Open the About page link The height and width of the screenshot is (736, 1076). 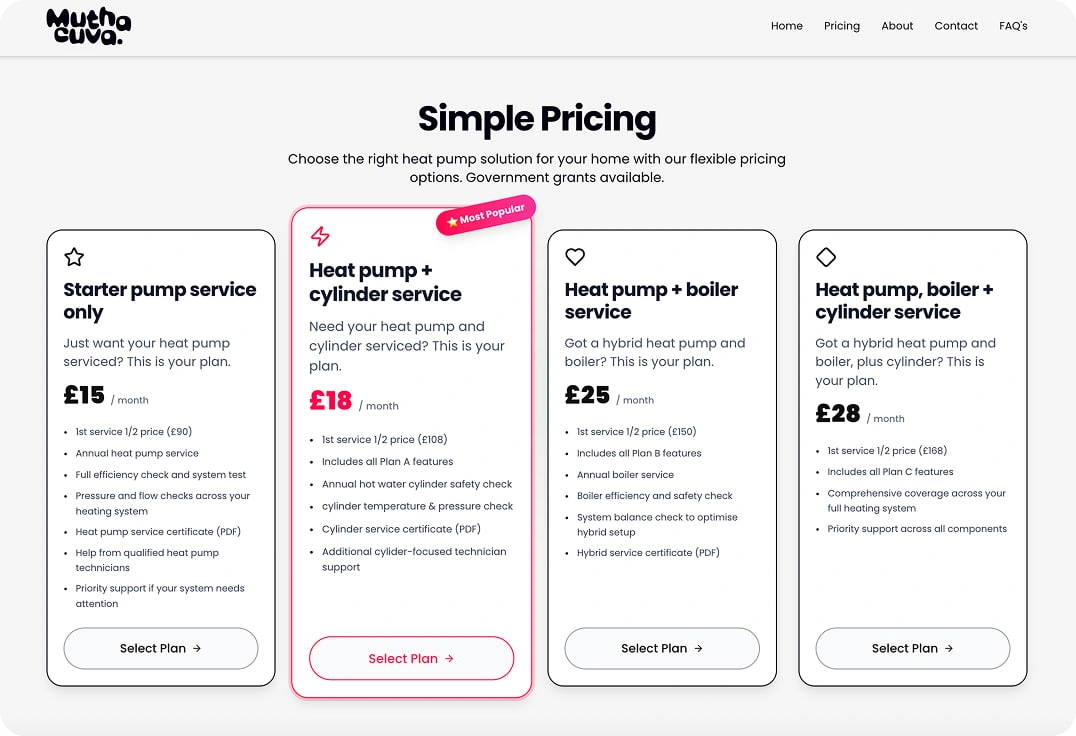tap(897, 26)
